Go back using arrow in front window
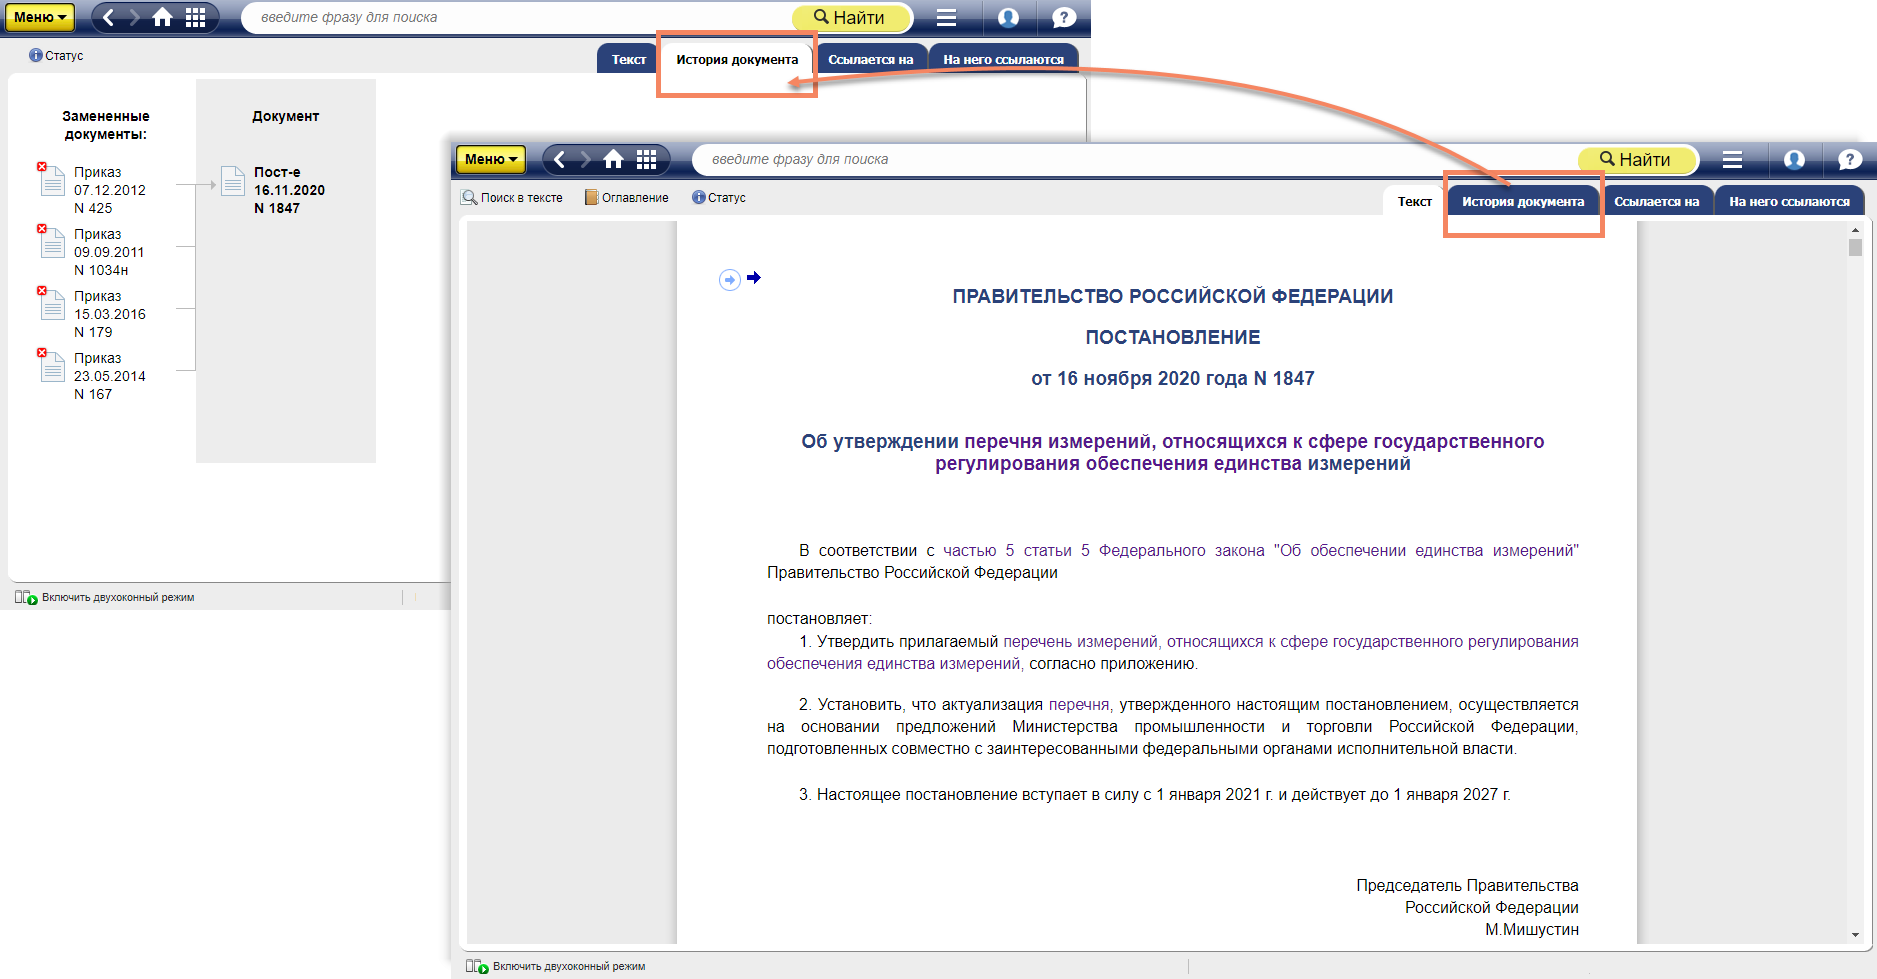Viewport: 1877px width, 979px height. [x=559, y=159]
